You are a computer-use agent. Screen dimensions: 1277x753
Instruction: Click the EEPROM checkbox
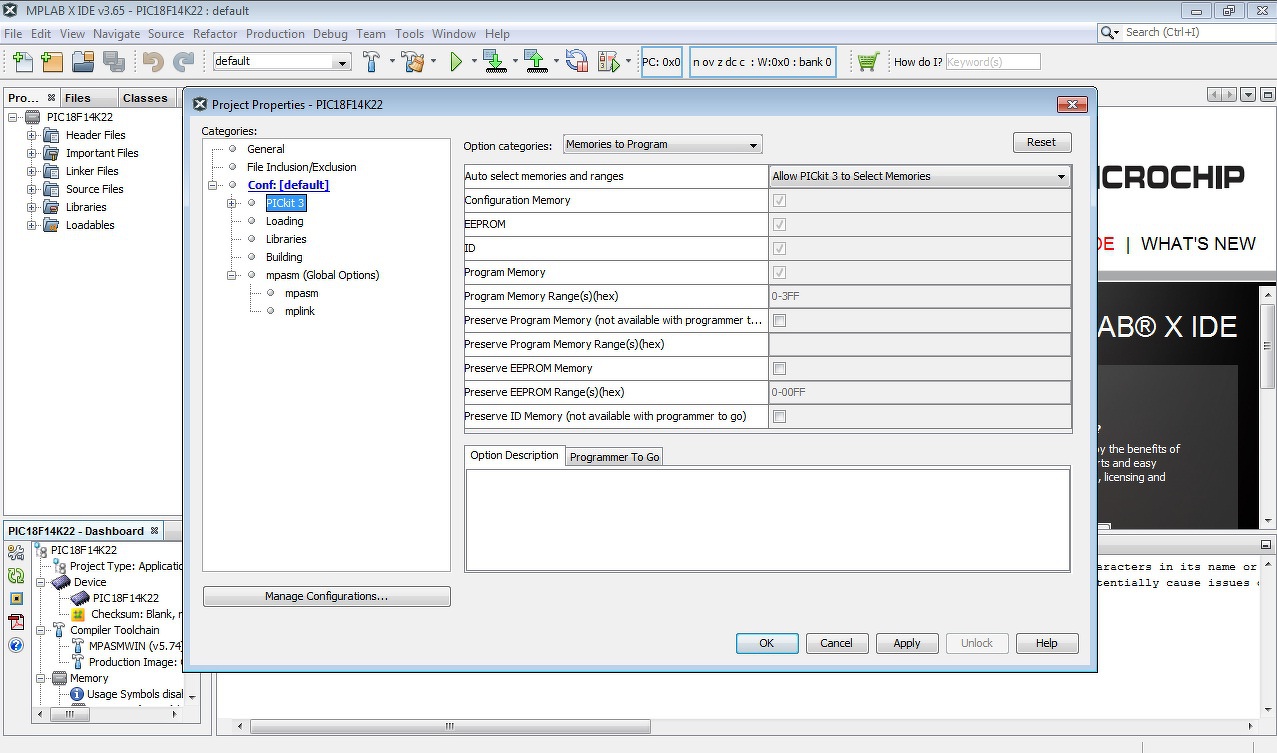[x=779, y=224]
